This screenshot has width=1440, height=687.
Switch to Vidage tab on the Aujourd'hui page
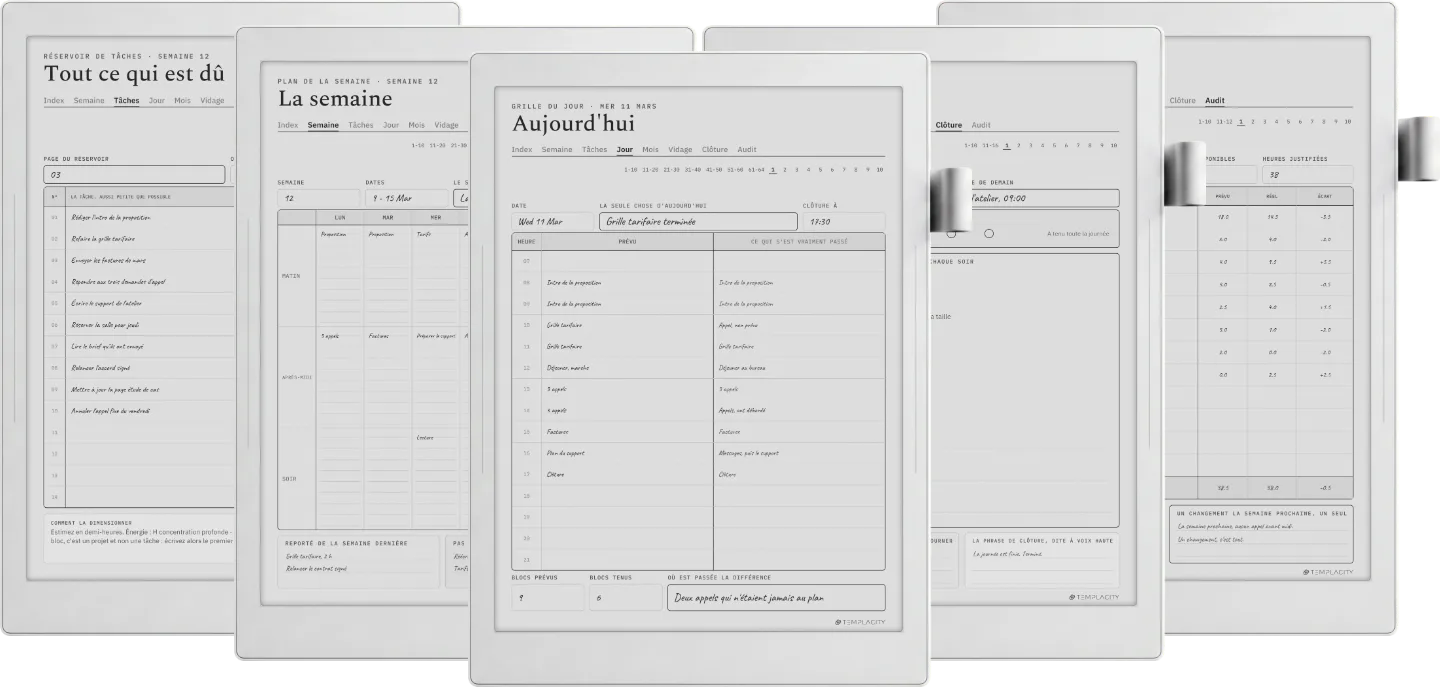(680, 150)
